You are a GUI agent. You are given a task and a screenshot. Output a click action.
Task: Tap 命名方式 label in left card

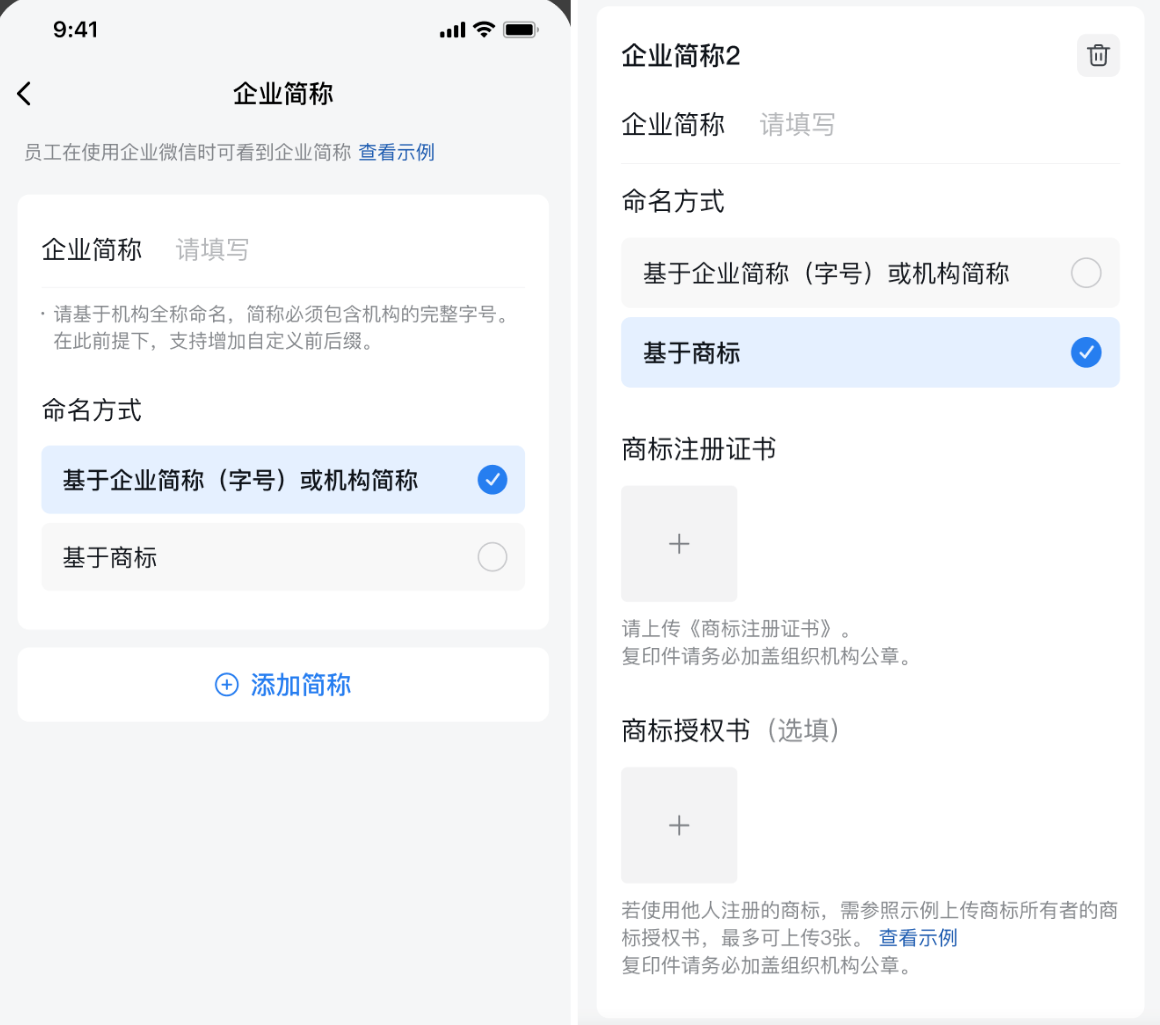click(92, 410)
